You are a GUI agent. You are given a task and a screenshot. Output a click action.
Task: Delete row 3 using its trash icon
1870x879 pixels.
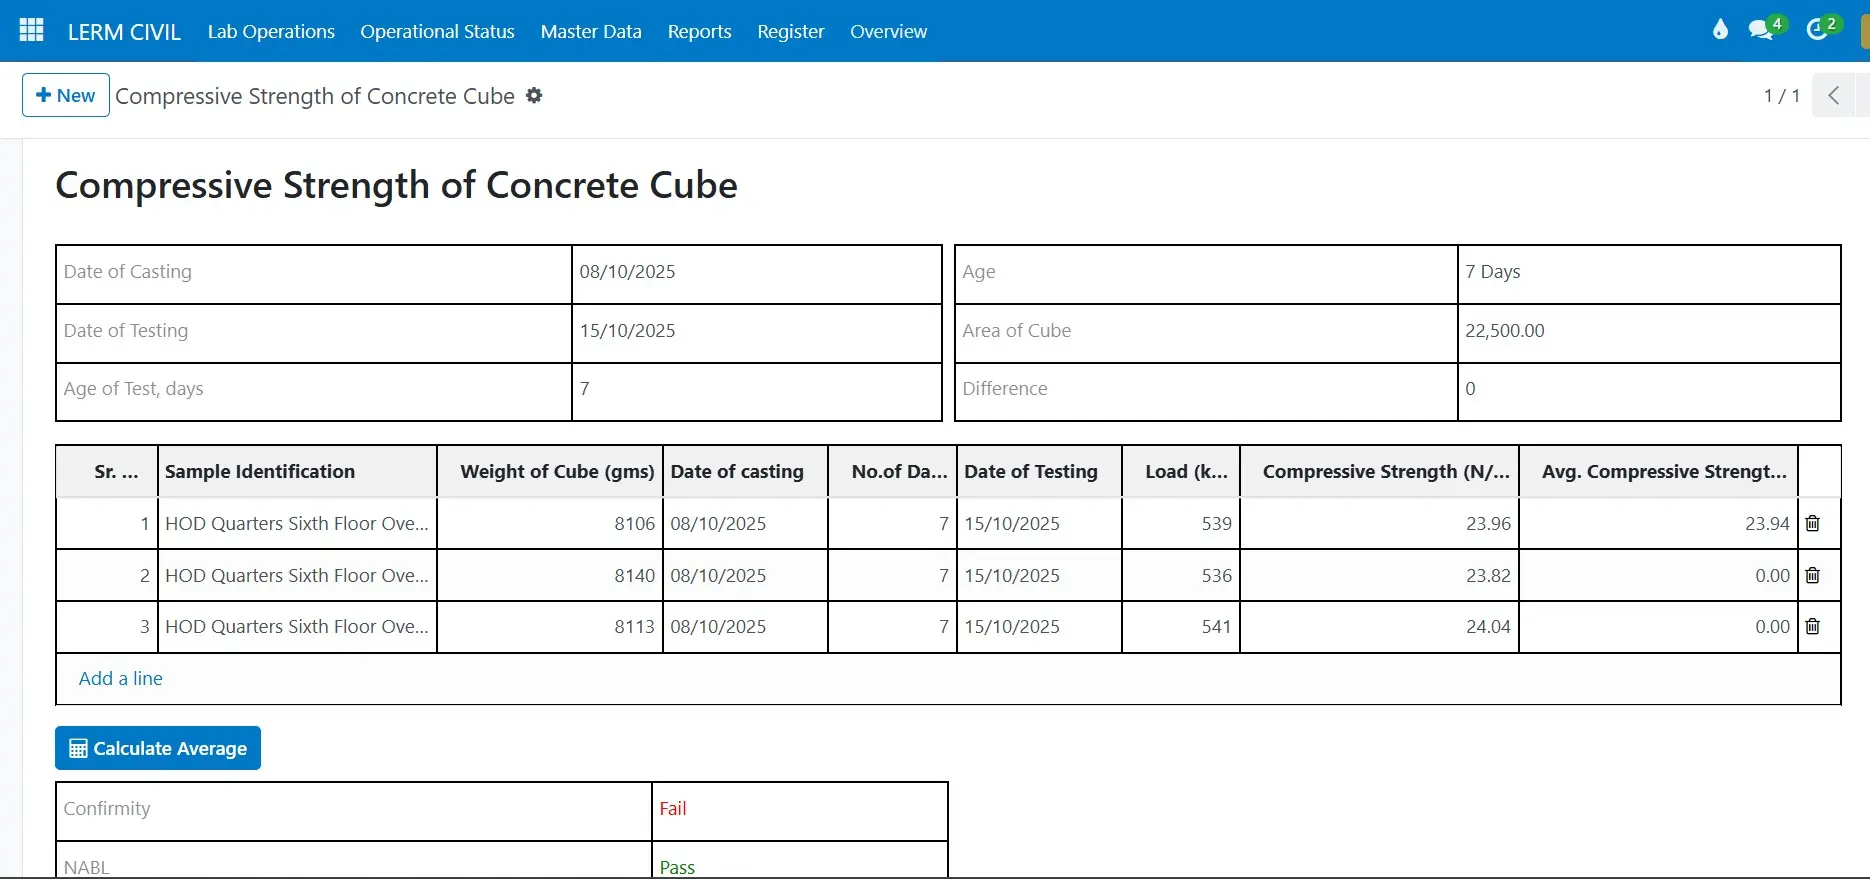[x=1812, y=626]
